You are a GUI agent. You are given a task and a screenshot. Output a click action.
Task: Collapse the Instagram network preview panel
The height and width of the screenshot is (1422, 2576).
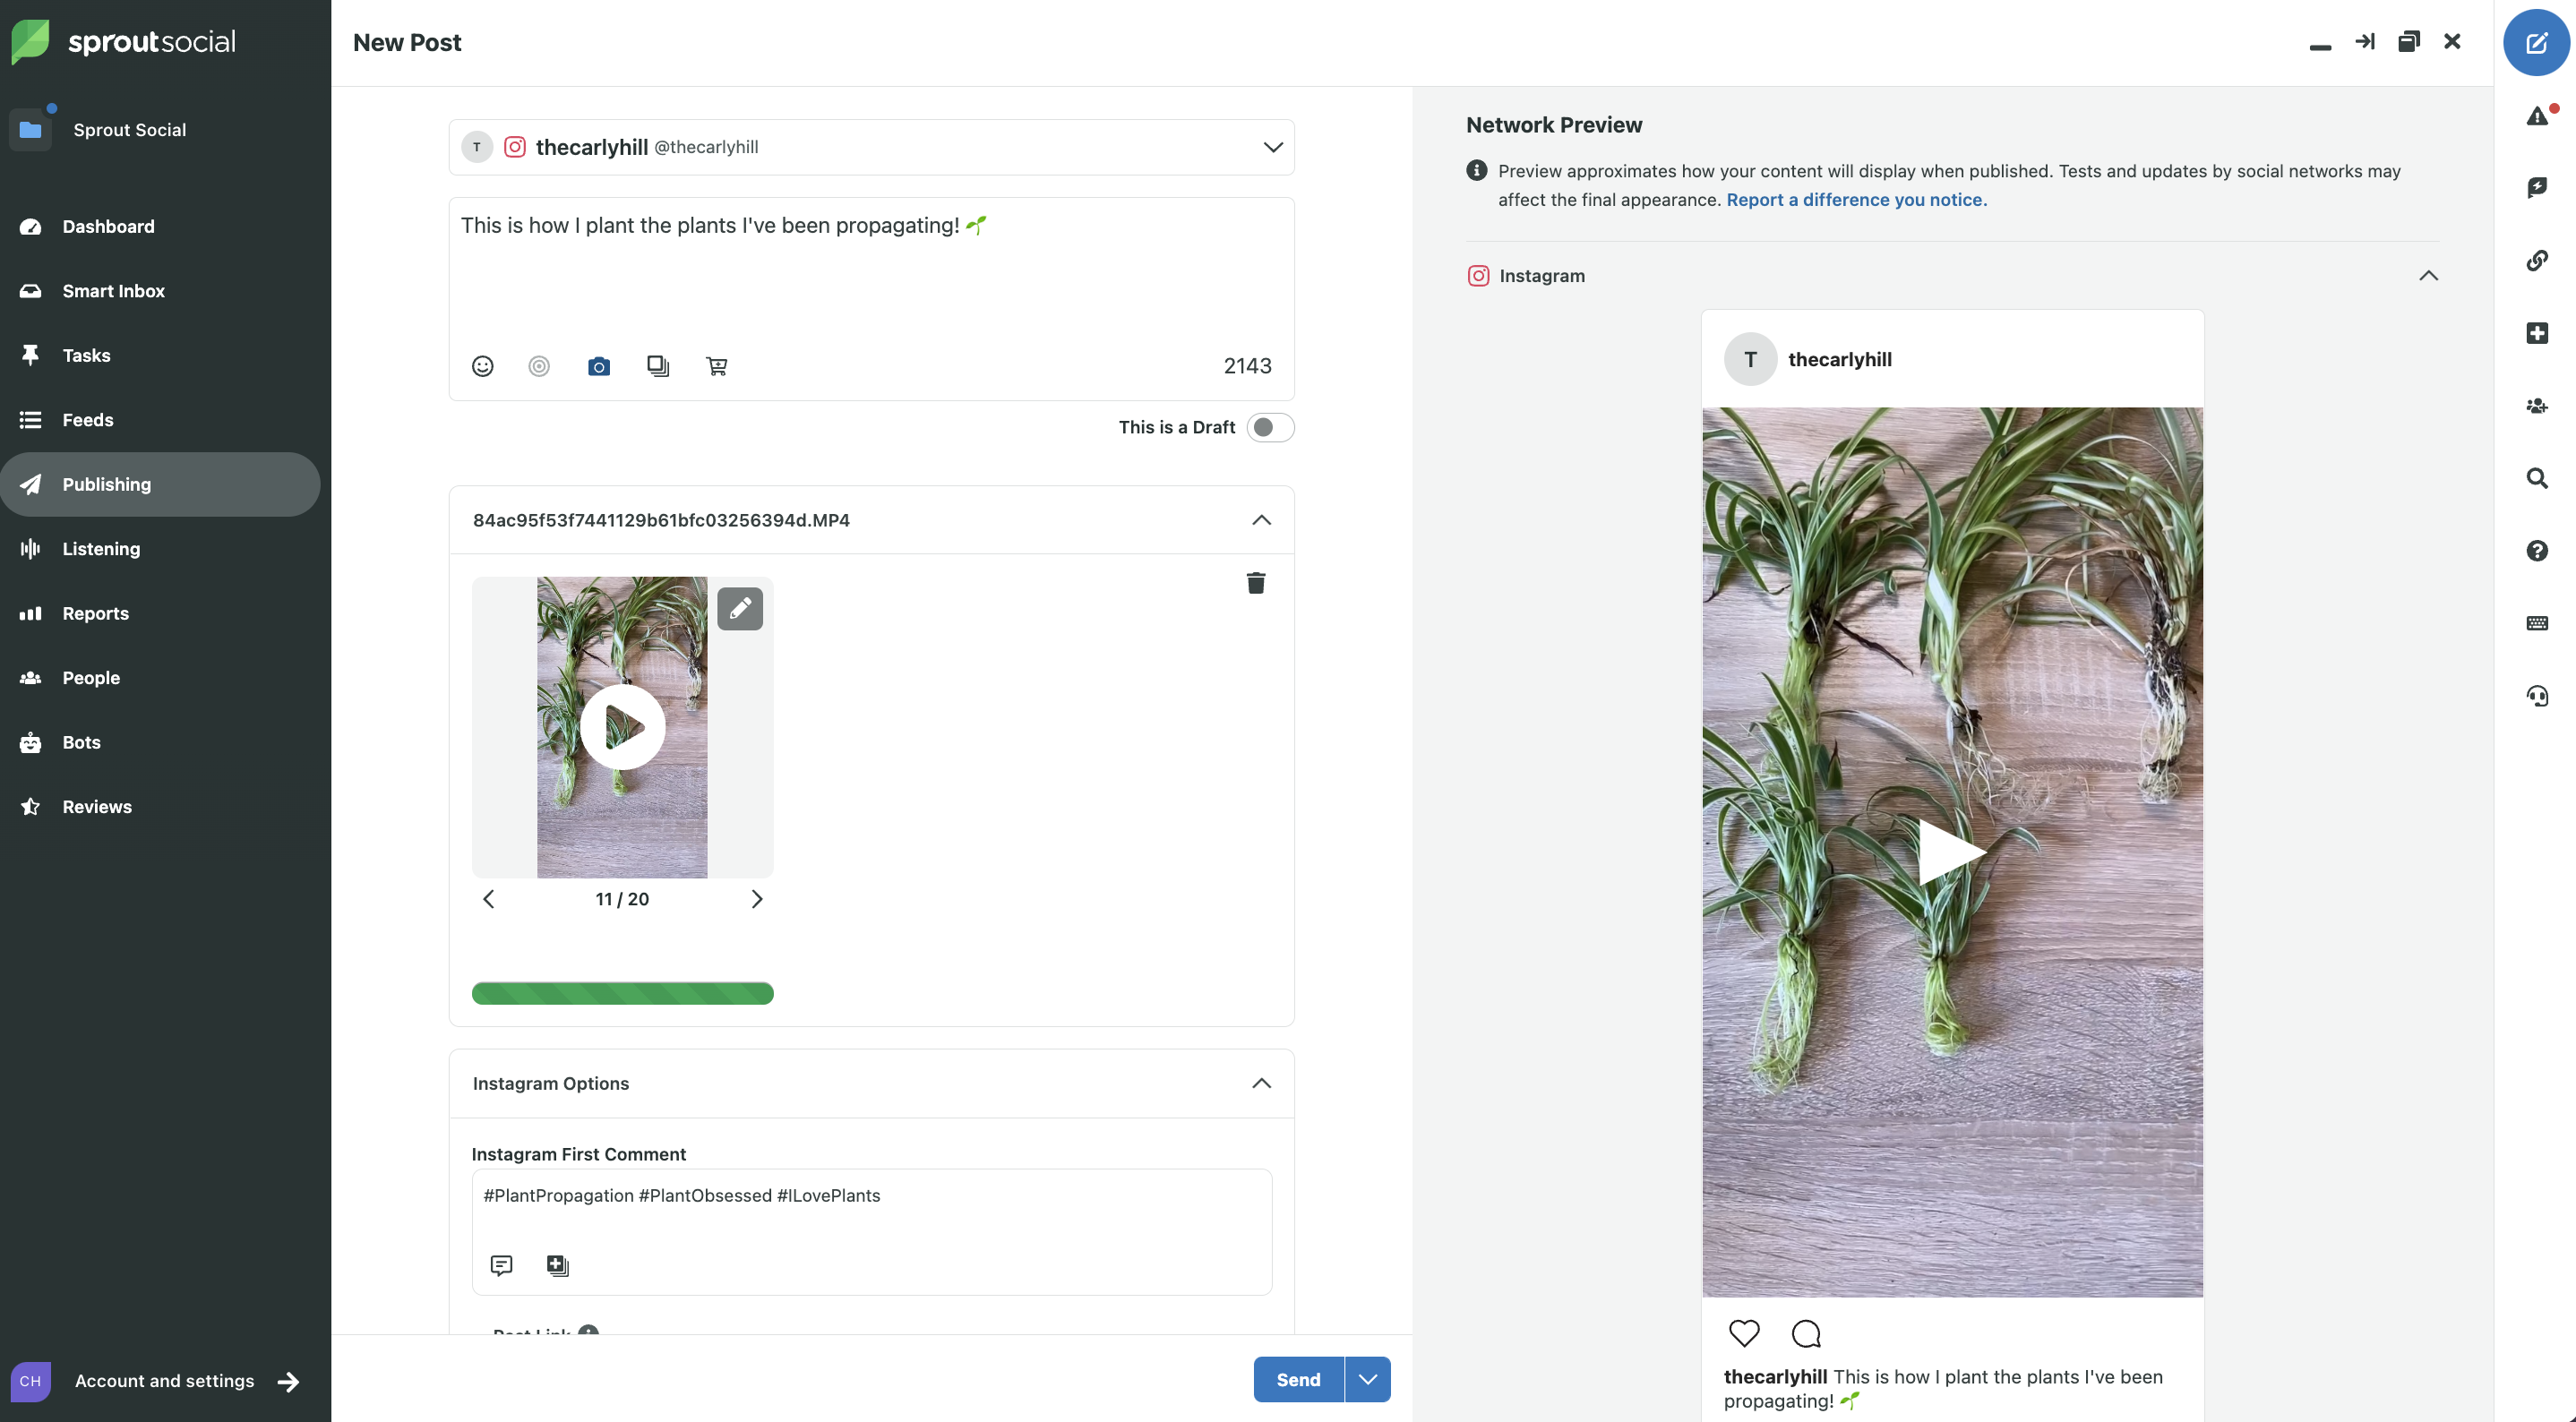2428,276
